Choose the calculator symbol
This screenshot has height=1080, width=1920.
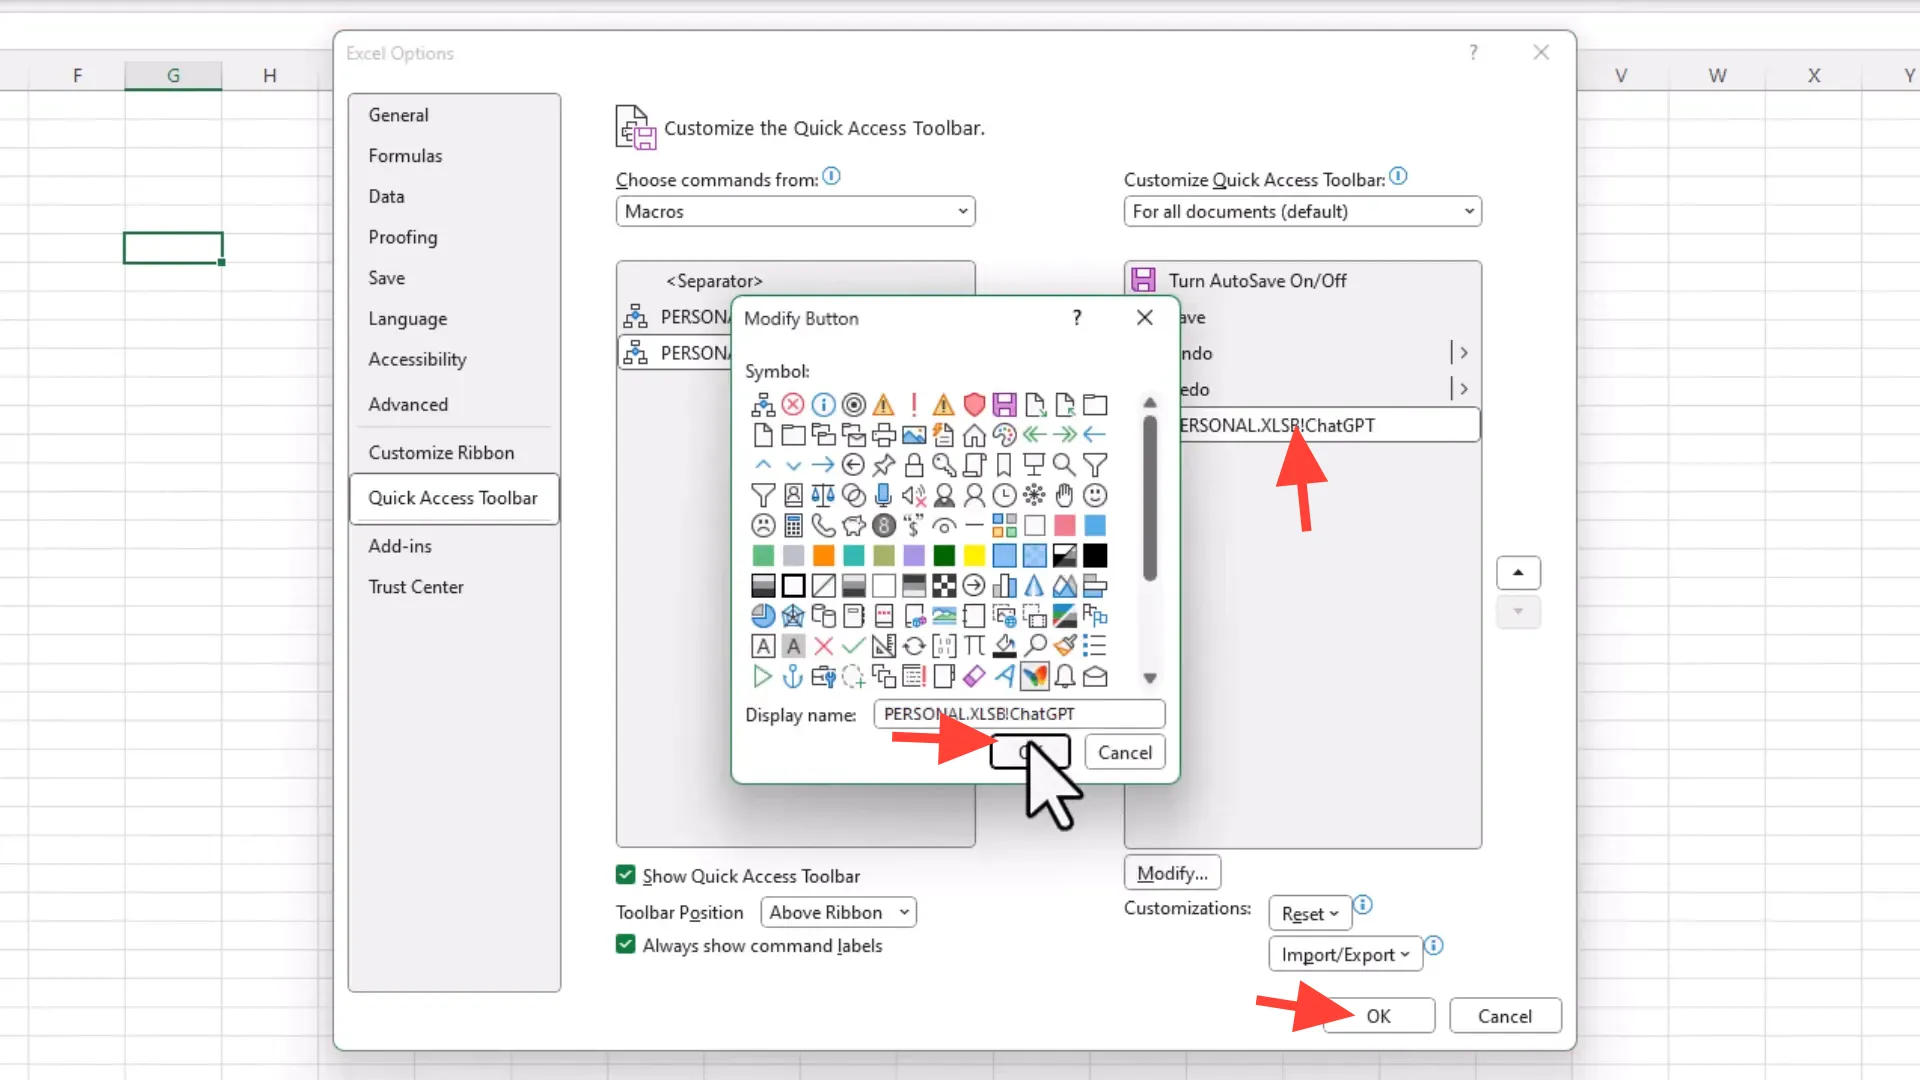(x=793, y=525)
